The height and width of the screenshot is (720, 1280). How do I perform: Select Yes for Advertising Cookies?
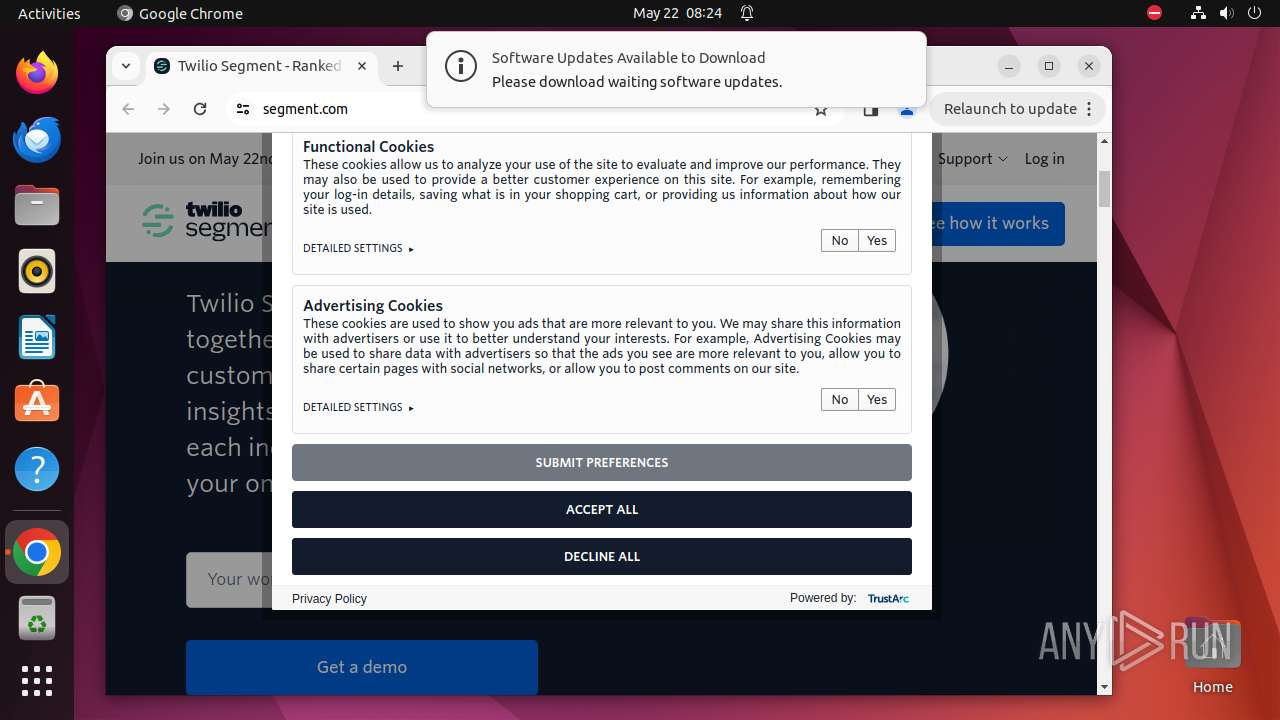tap(877, 399)
